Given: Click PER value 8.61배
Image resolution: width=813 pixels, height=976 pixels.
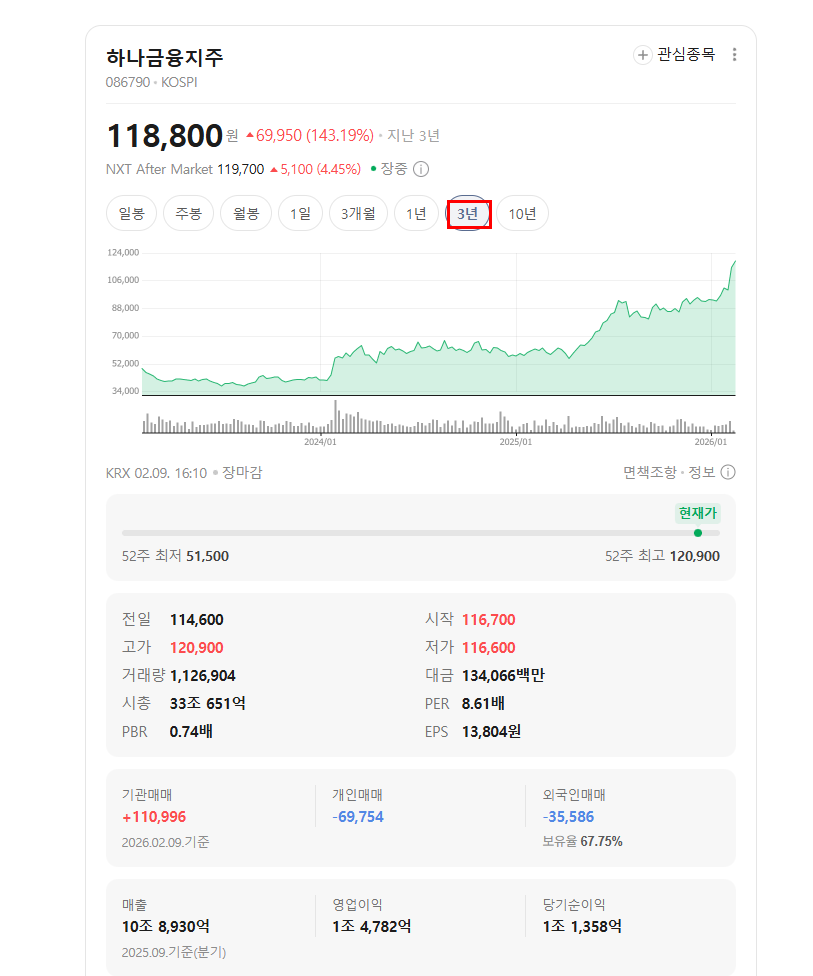Looking at the screenshot, I should coord(483,703).
